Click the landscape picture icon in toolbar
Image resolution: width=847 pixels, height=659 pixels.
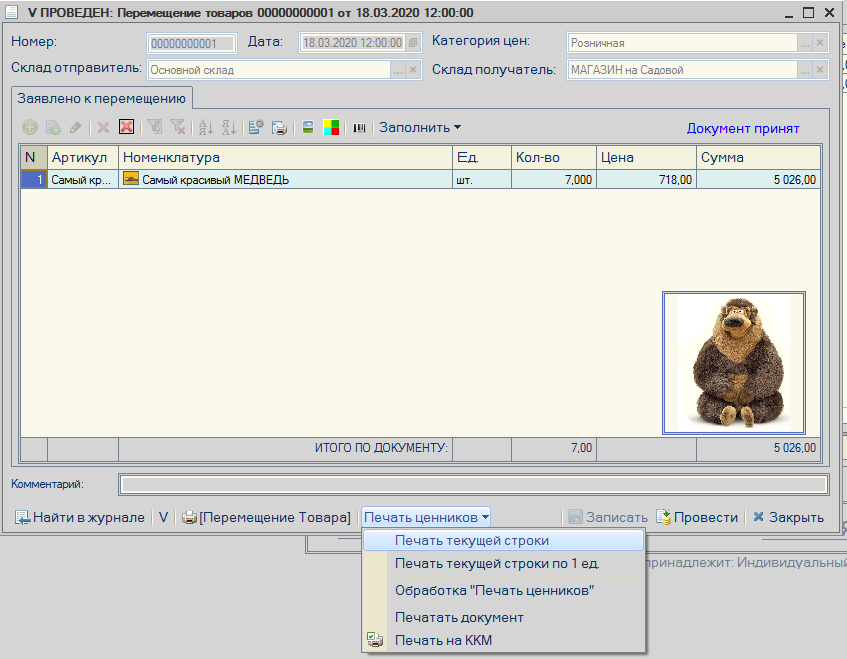pos(308,127)
